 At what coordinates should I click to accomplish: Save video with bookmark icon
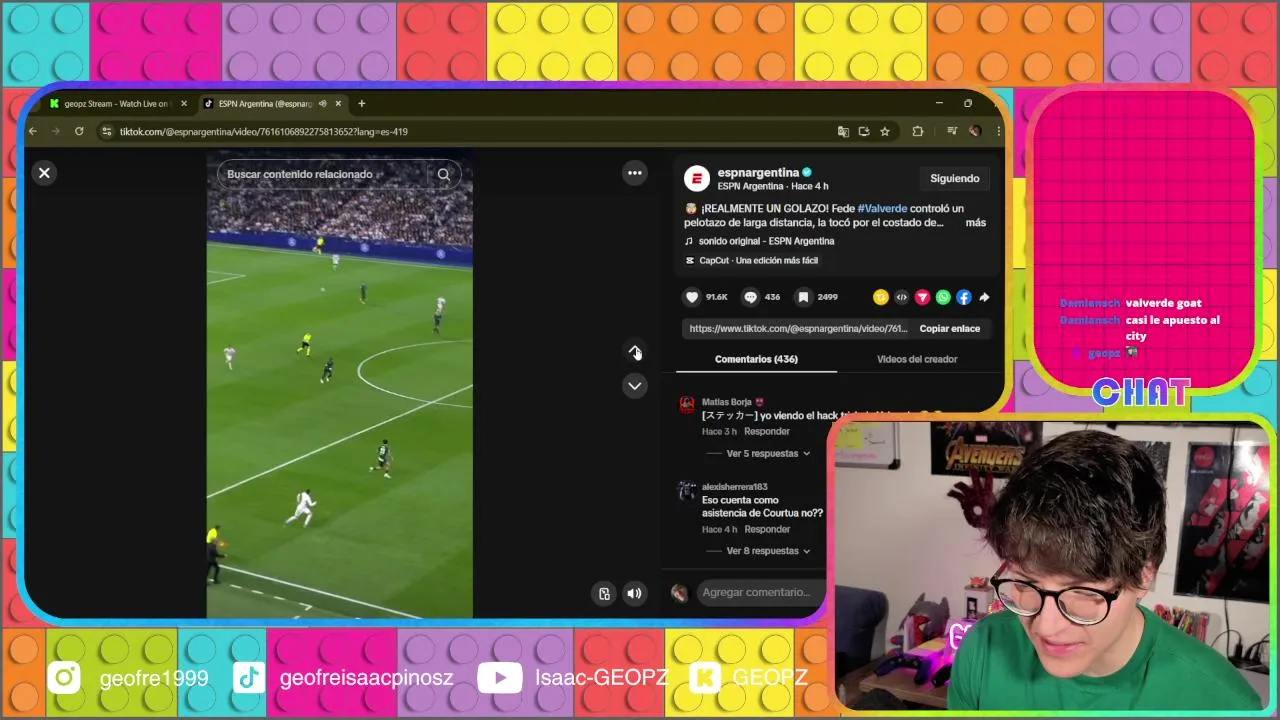coord(803,297)
